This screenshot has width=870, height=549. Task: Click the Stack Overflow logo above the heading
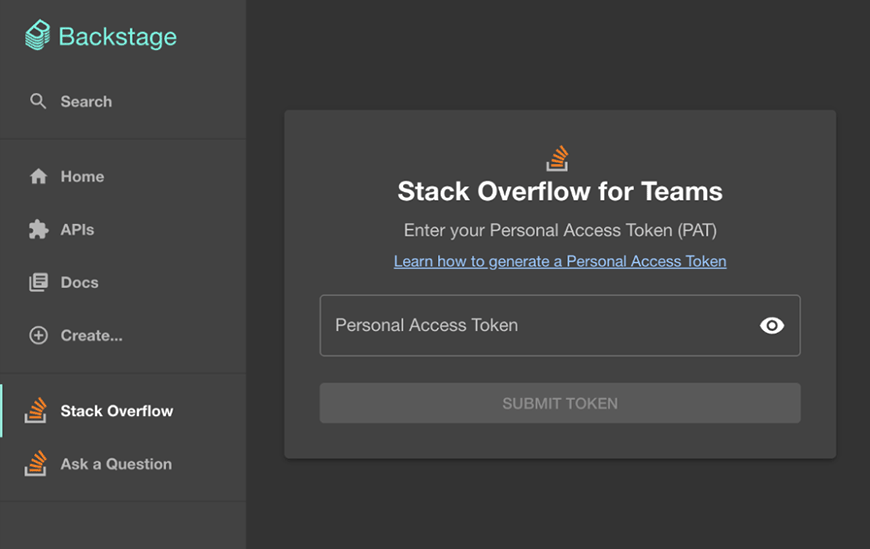pos(558,158)
